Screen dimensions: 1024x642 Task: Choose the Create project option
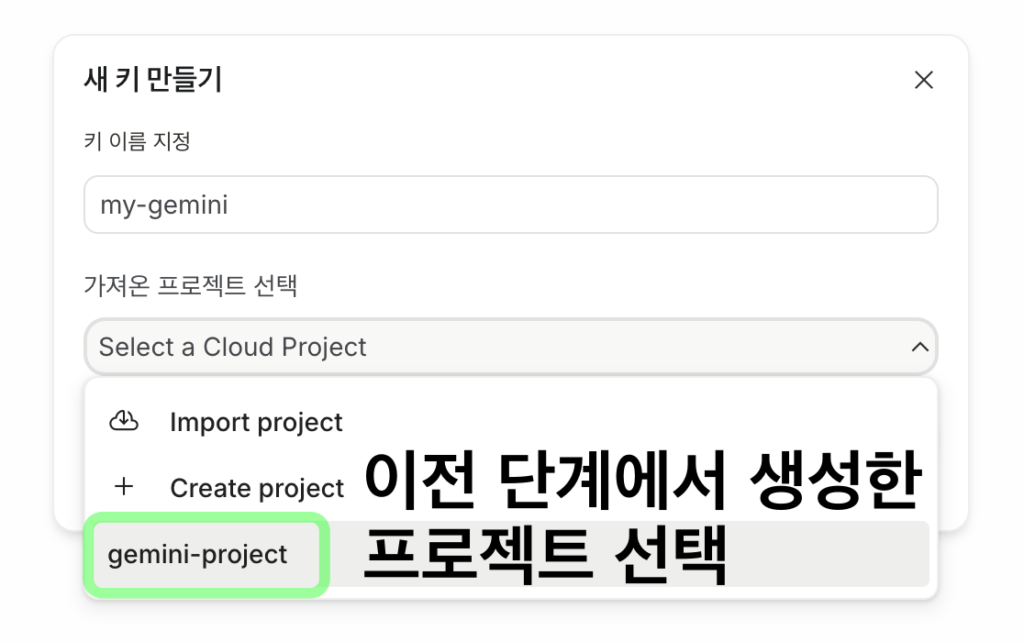(x=257, y=488)
